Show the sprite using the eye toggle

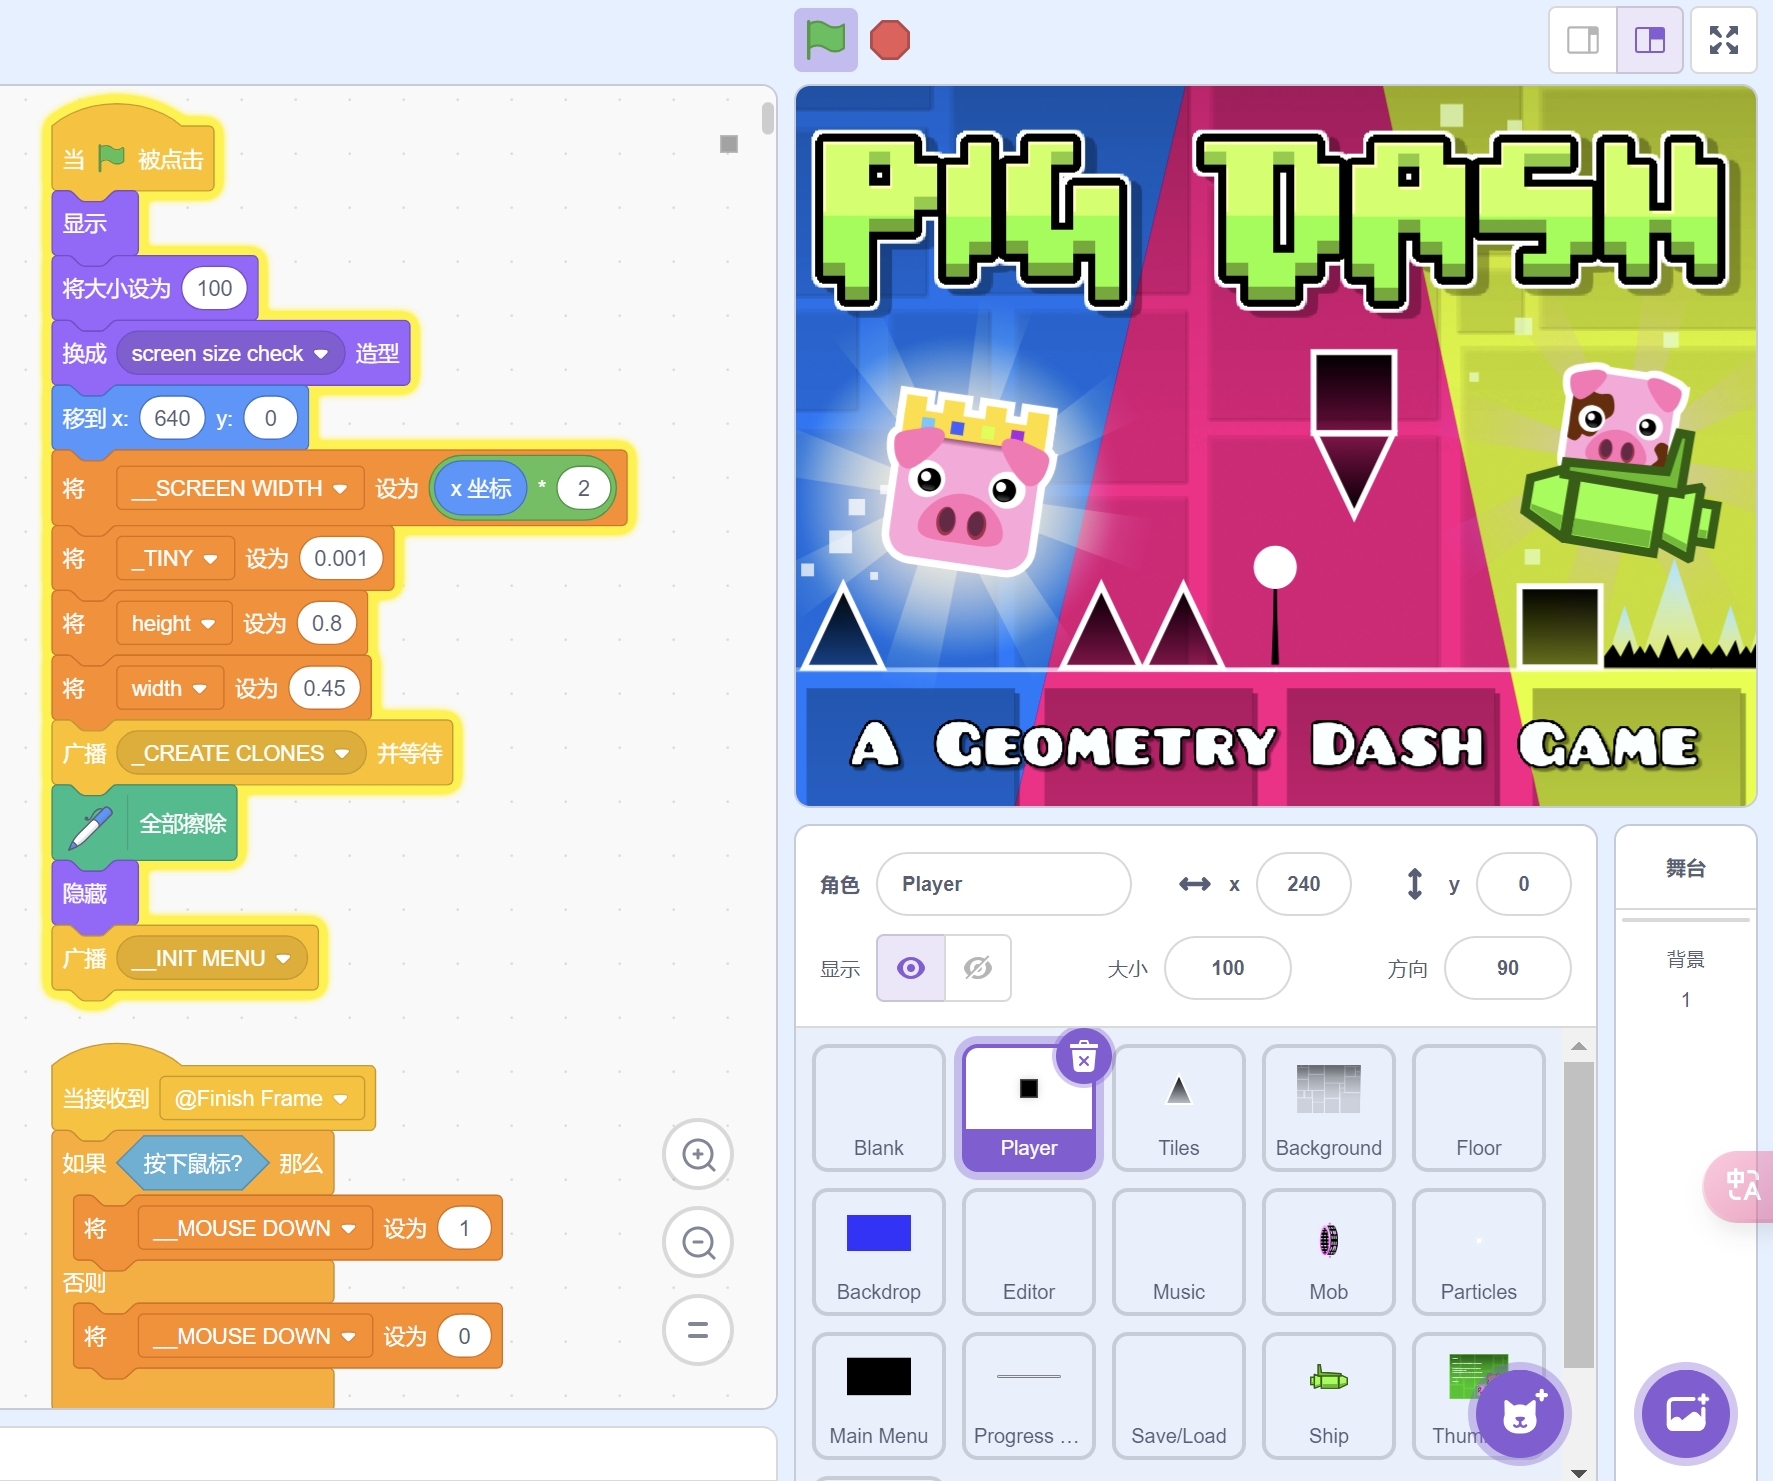click(911, 968)
